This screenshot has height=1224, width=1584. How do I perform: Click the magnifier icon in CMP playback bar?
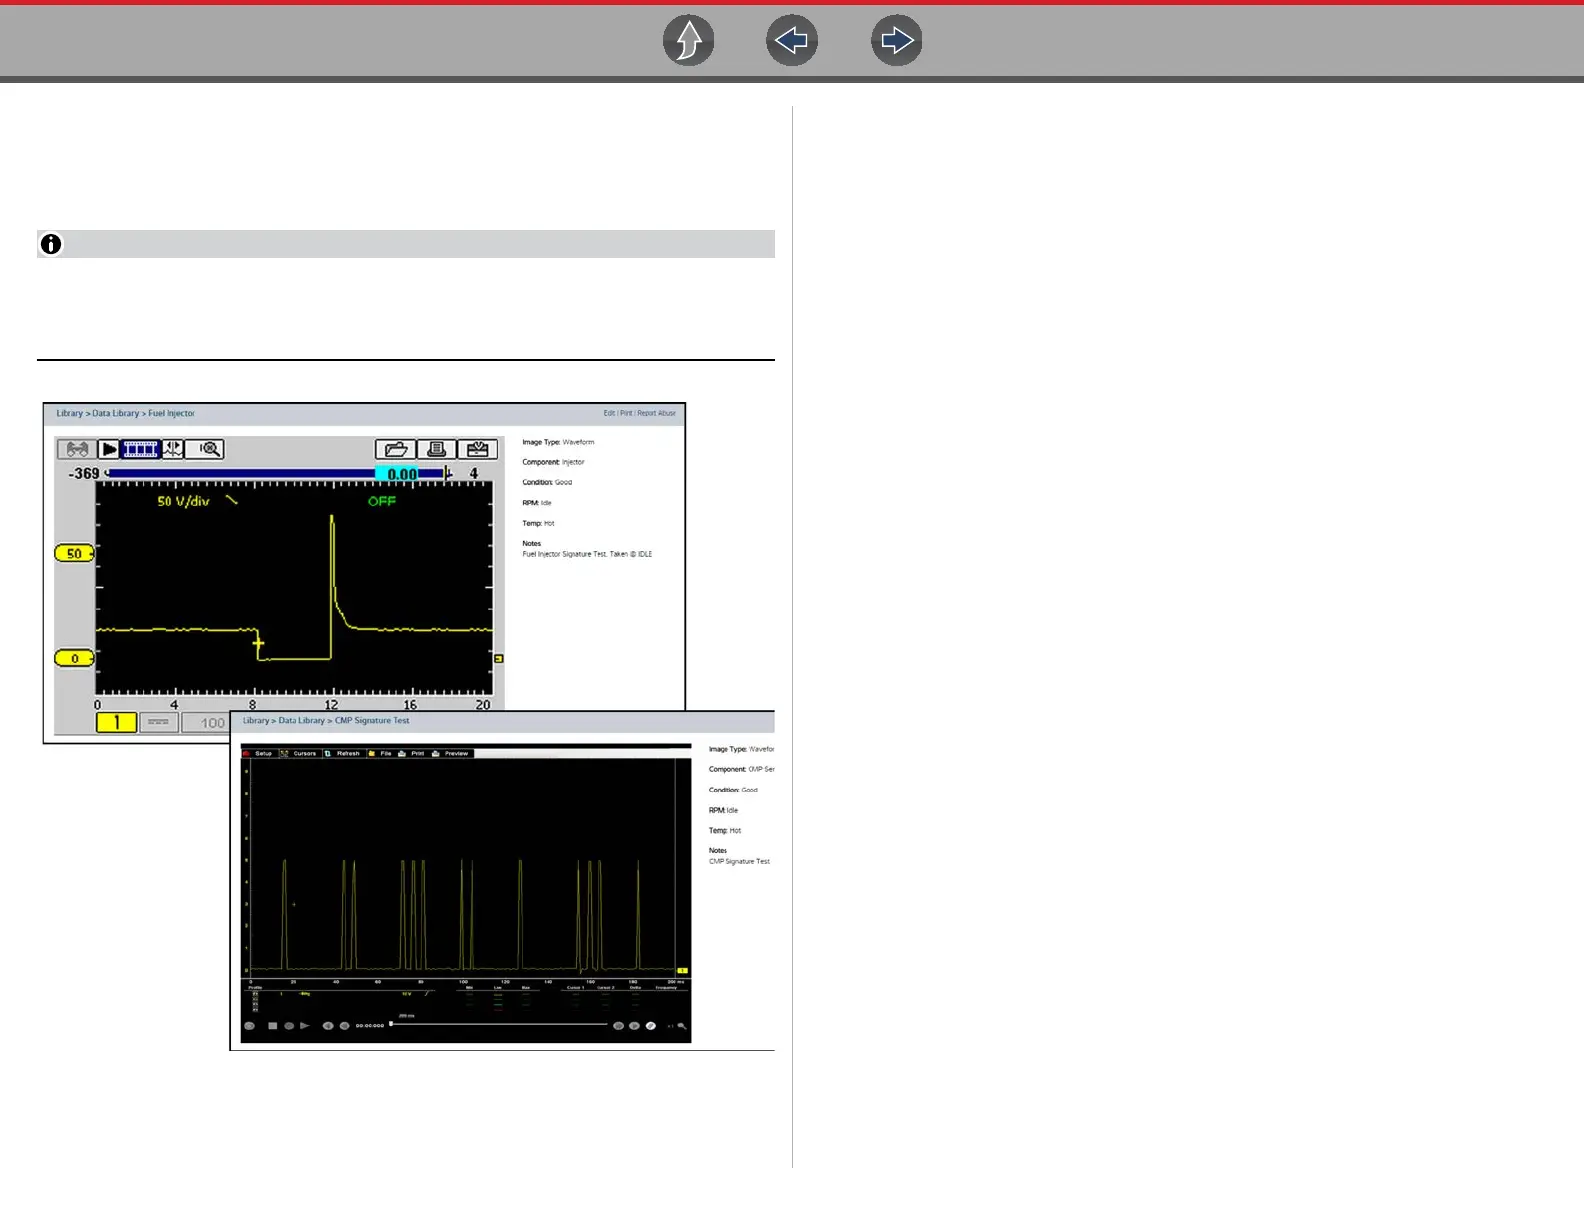(x=682, y=1025)
